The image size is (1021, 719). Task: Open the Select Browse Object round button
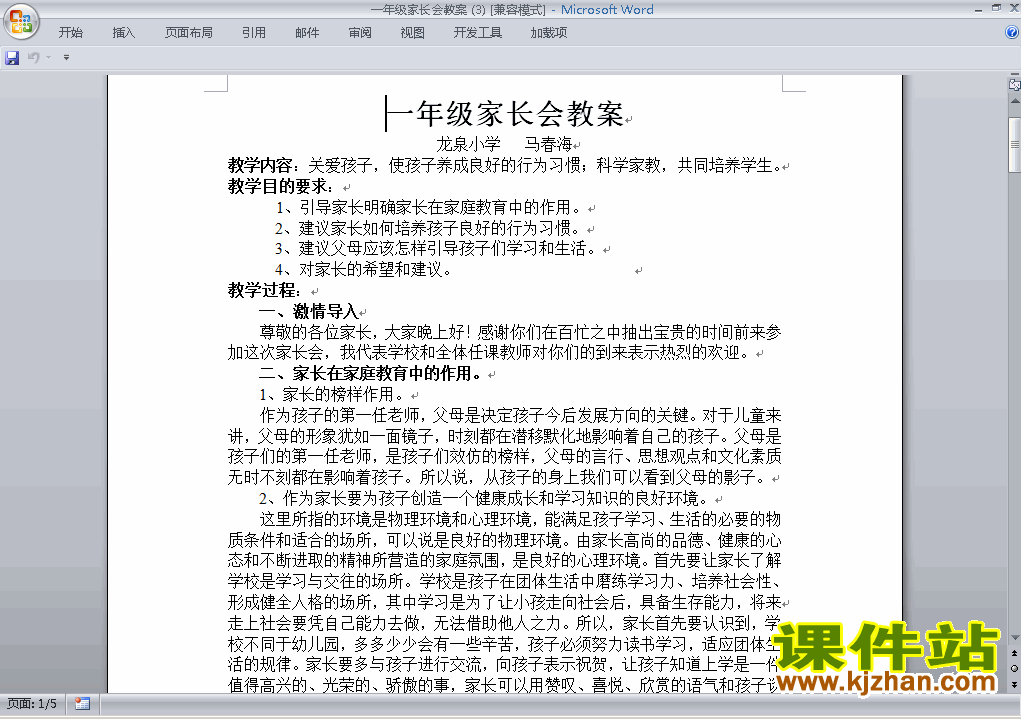(1014, 668)
